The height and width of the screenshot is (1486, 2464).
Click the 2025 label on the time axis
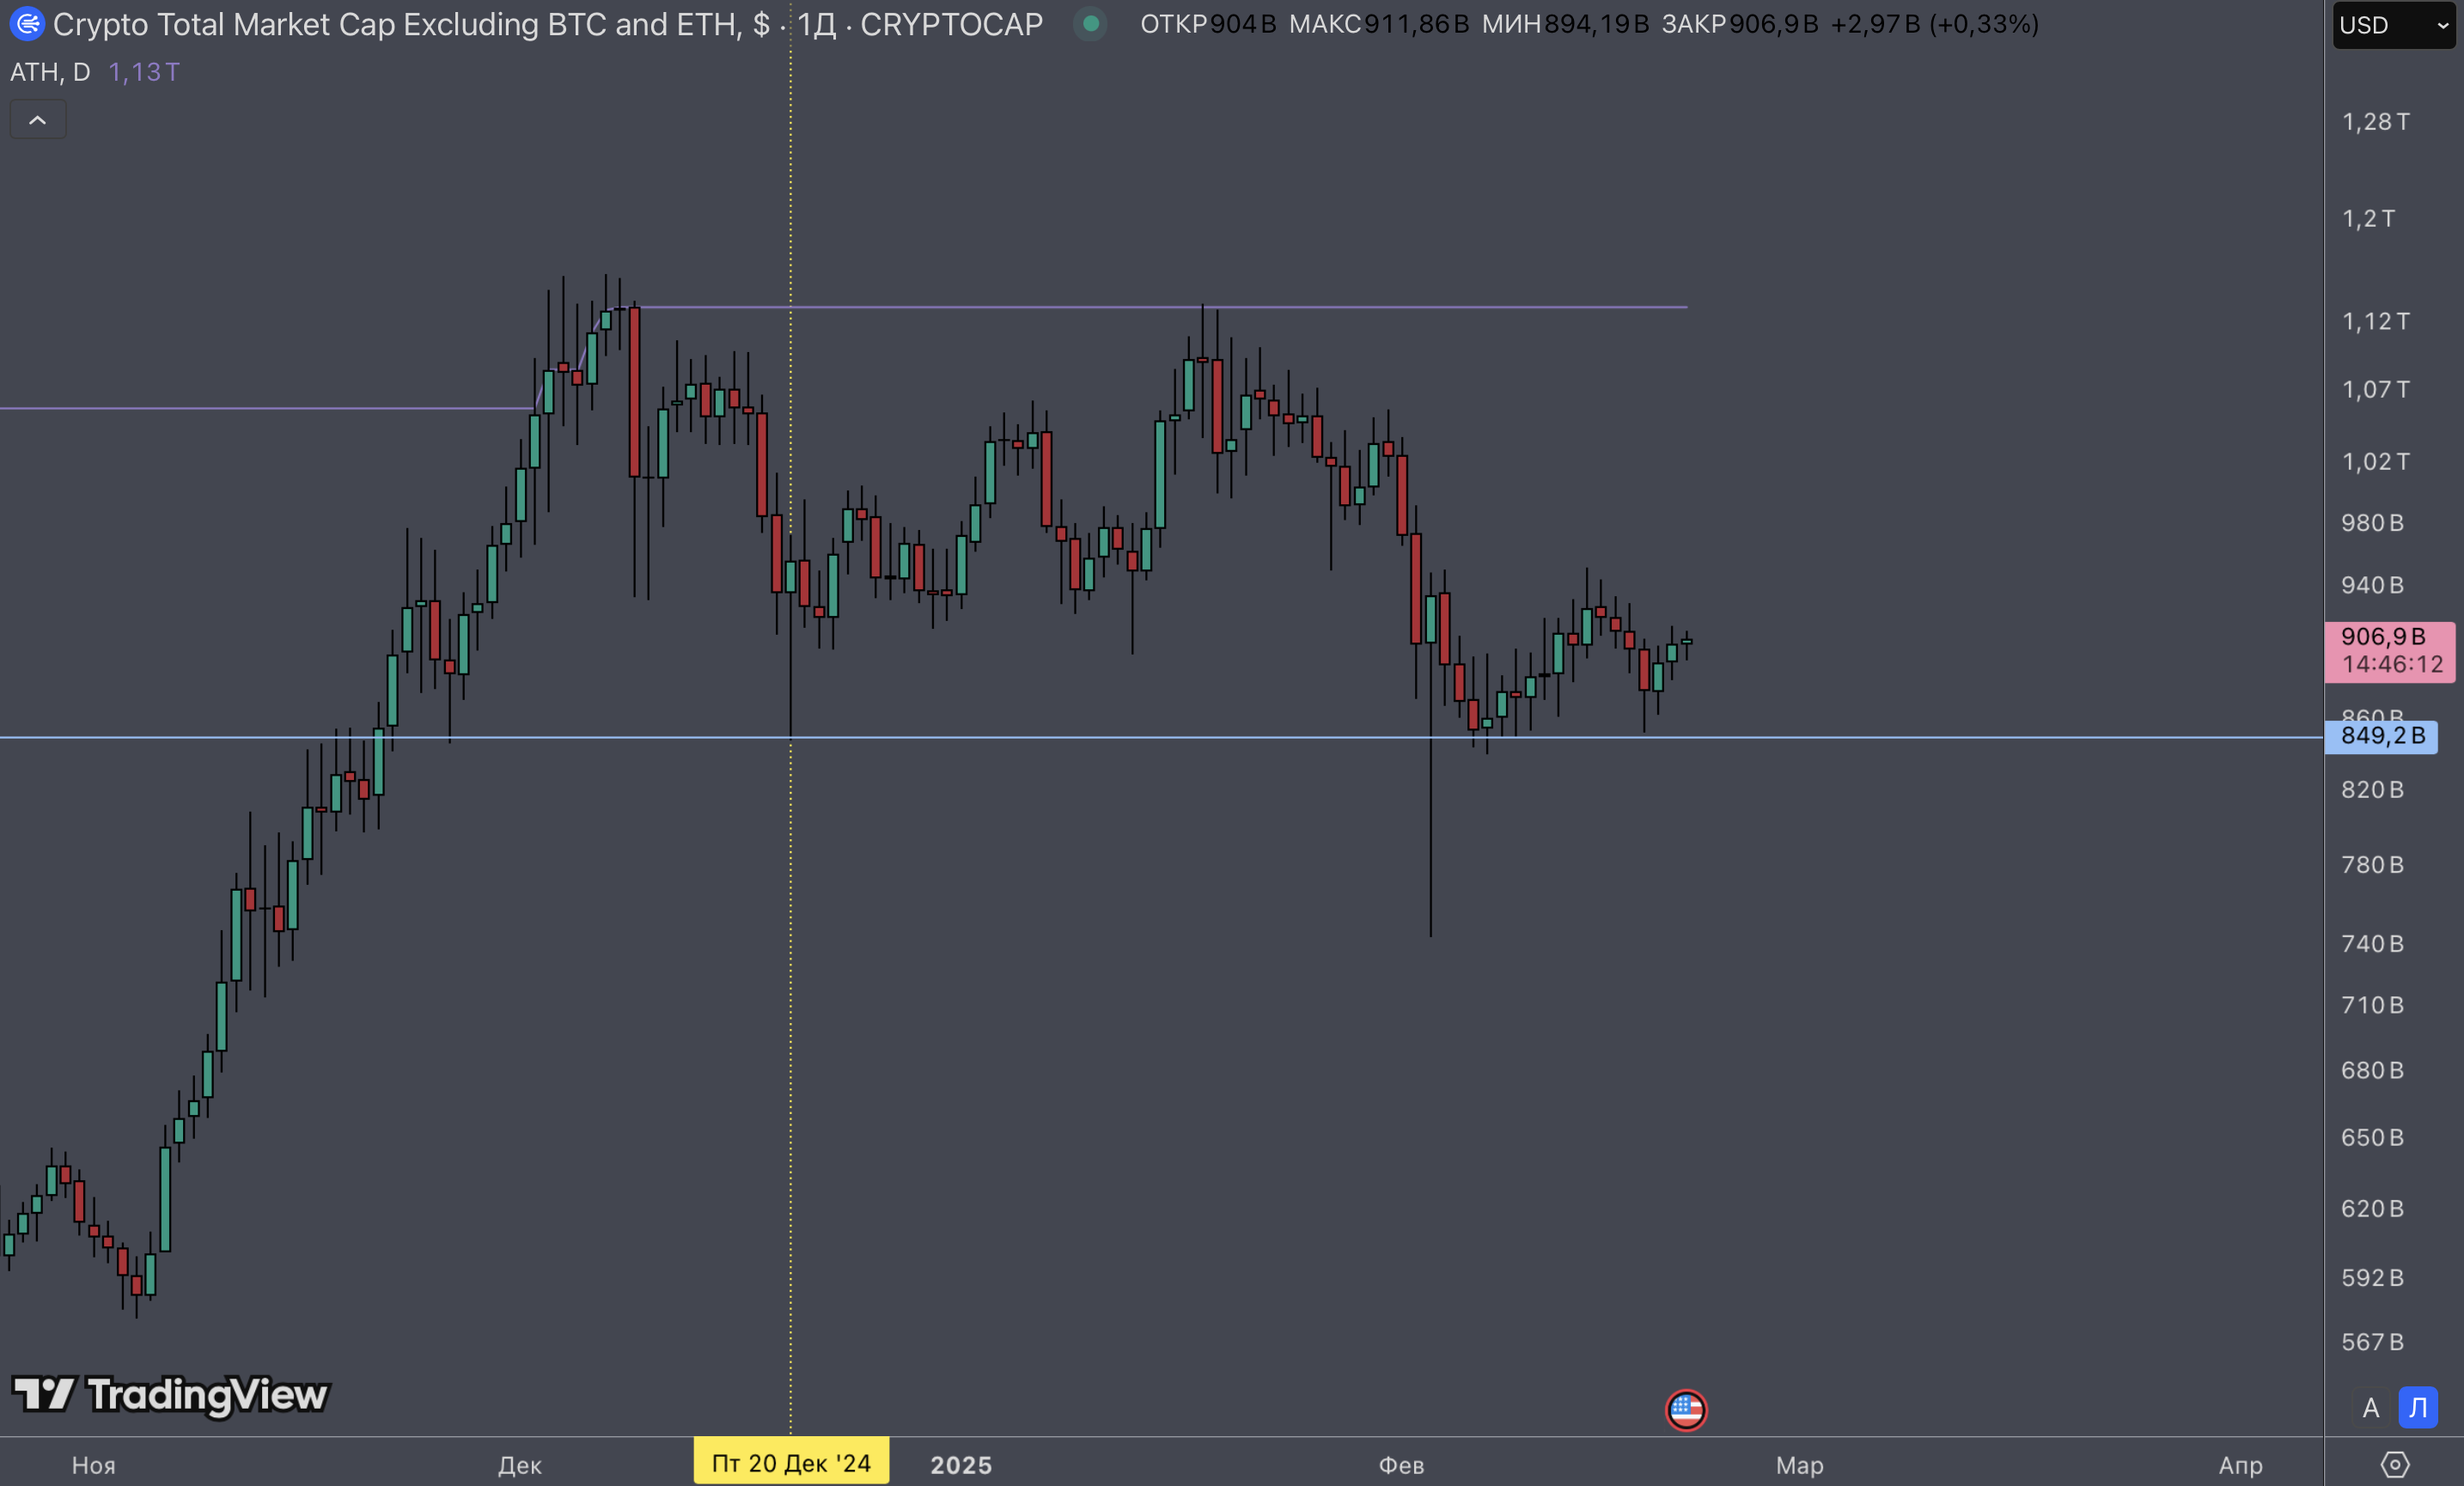pos(961,1465)
